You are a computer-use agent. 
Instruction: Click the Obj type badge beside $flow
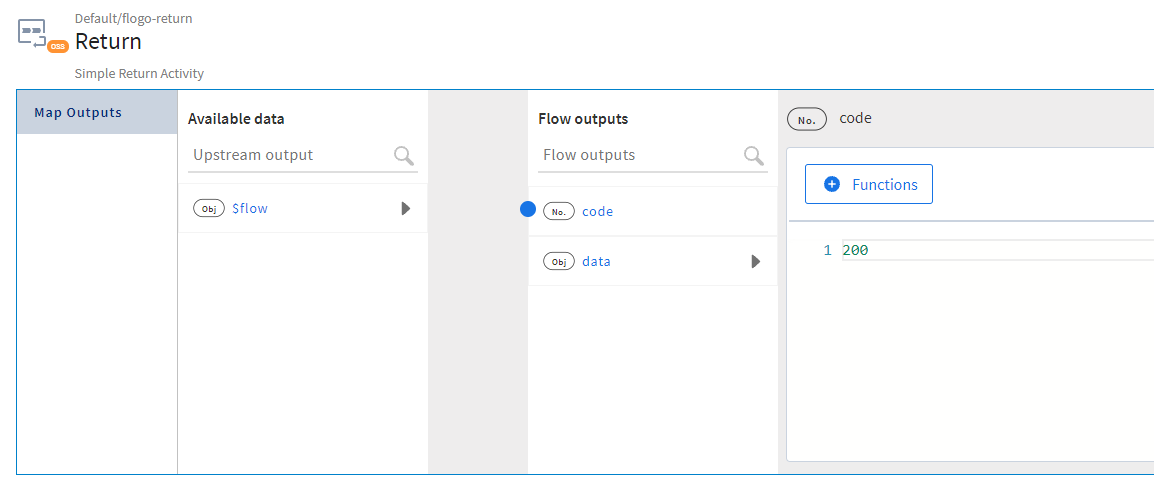(209, 209)
